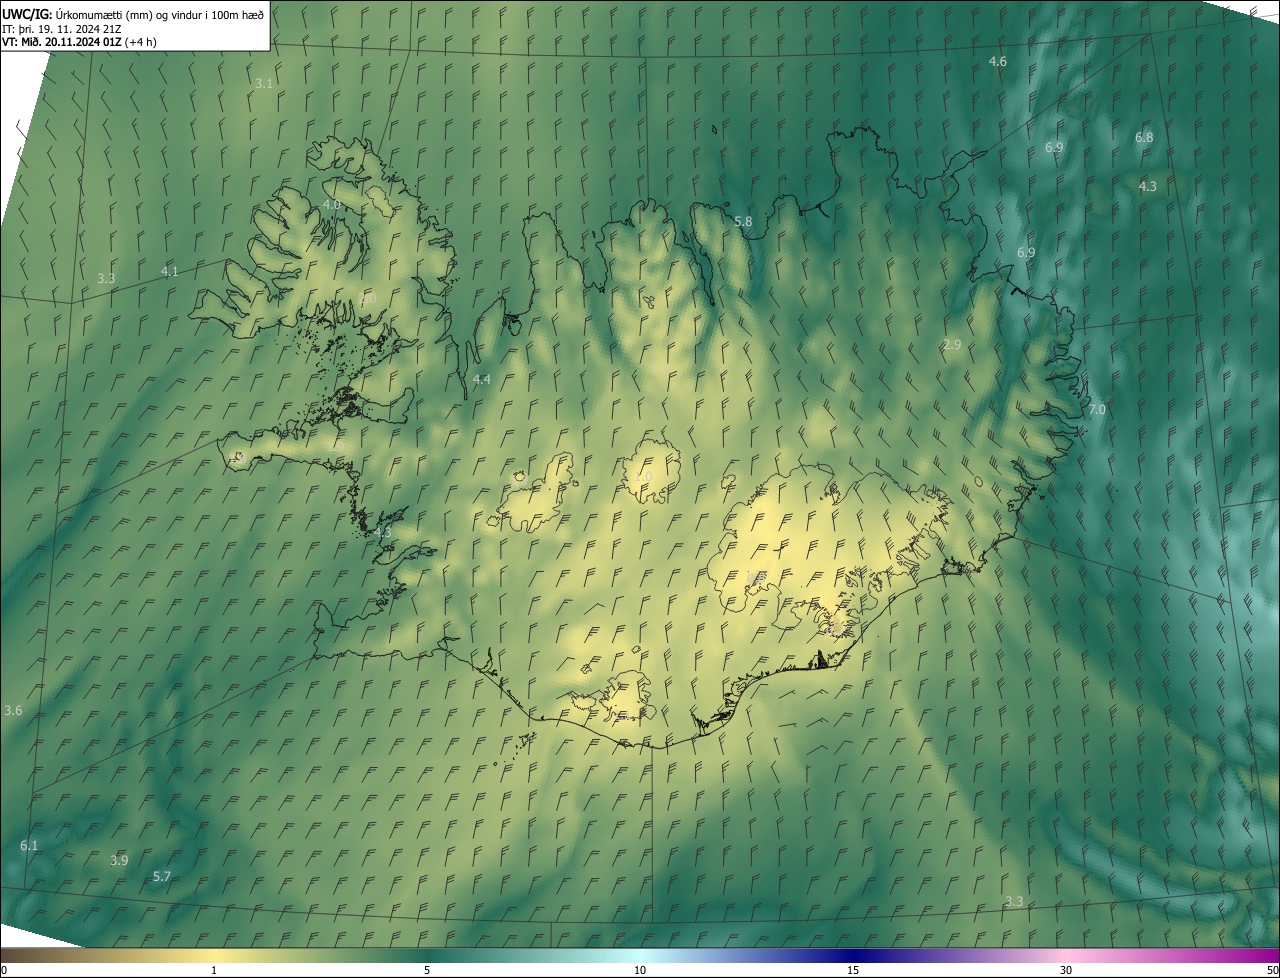Click the map value 4.1
Screen dimensions: 1280x978
(169, 272)
